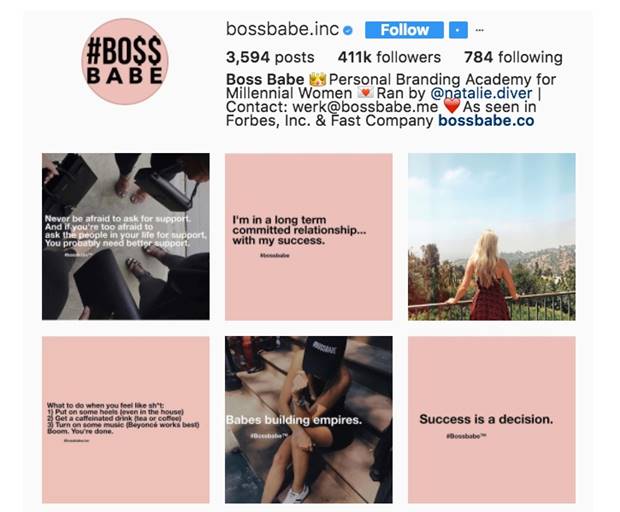Viewport: 620px width, 512px height.
Task: Click the bossbabe.inc username heading
Action: point(282,30)
